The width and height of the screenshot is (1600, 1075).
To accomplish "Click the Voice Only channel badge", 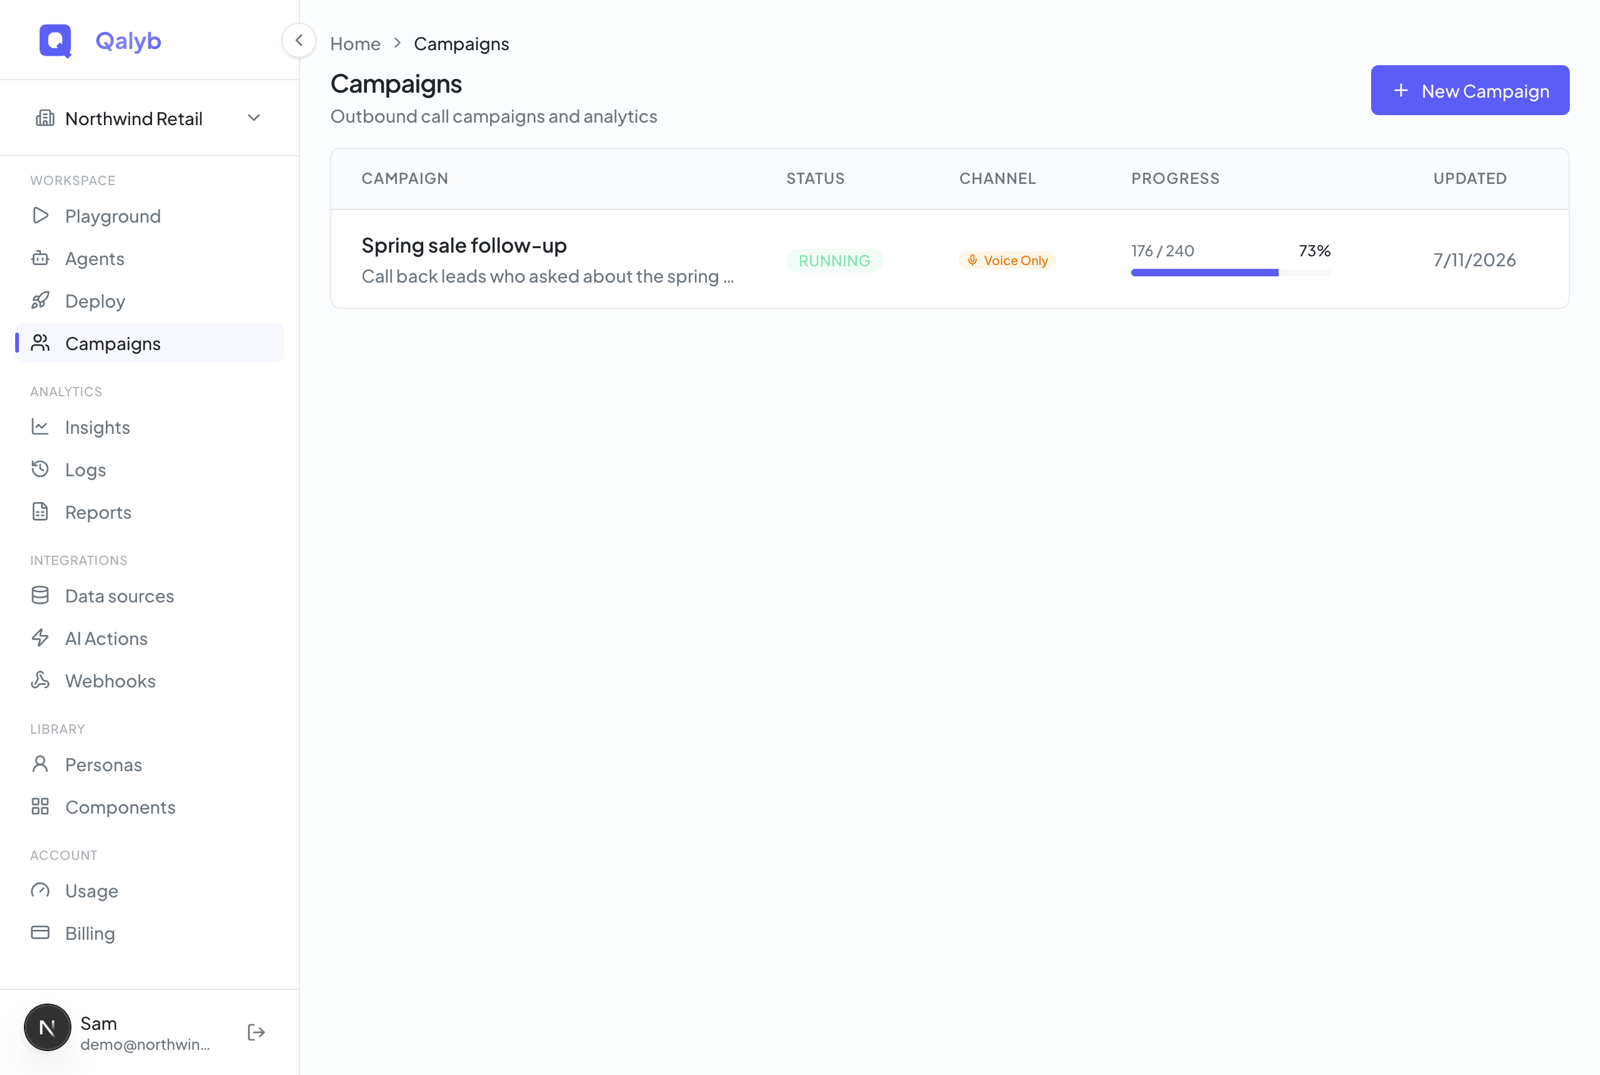I will tap(1007, 260).
